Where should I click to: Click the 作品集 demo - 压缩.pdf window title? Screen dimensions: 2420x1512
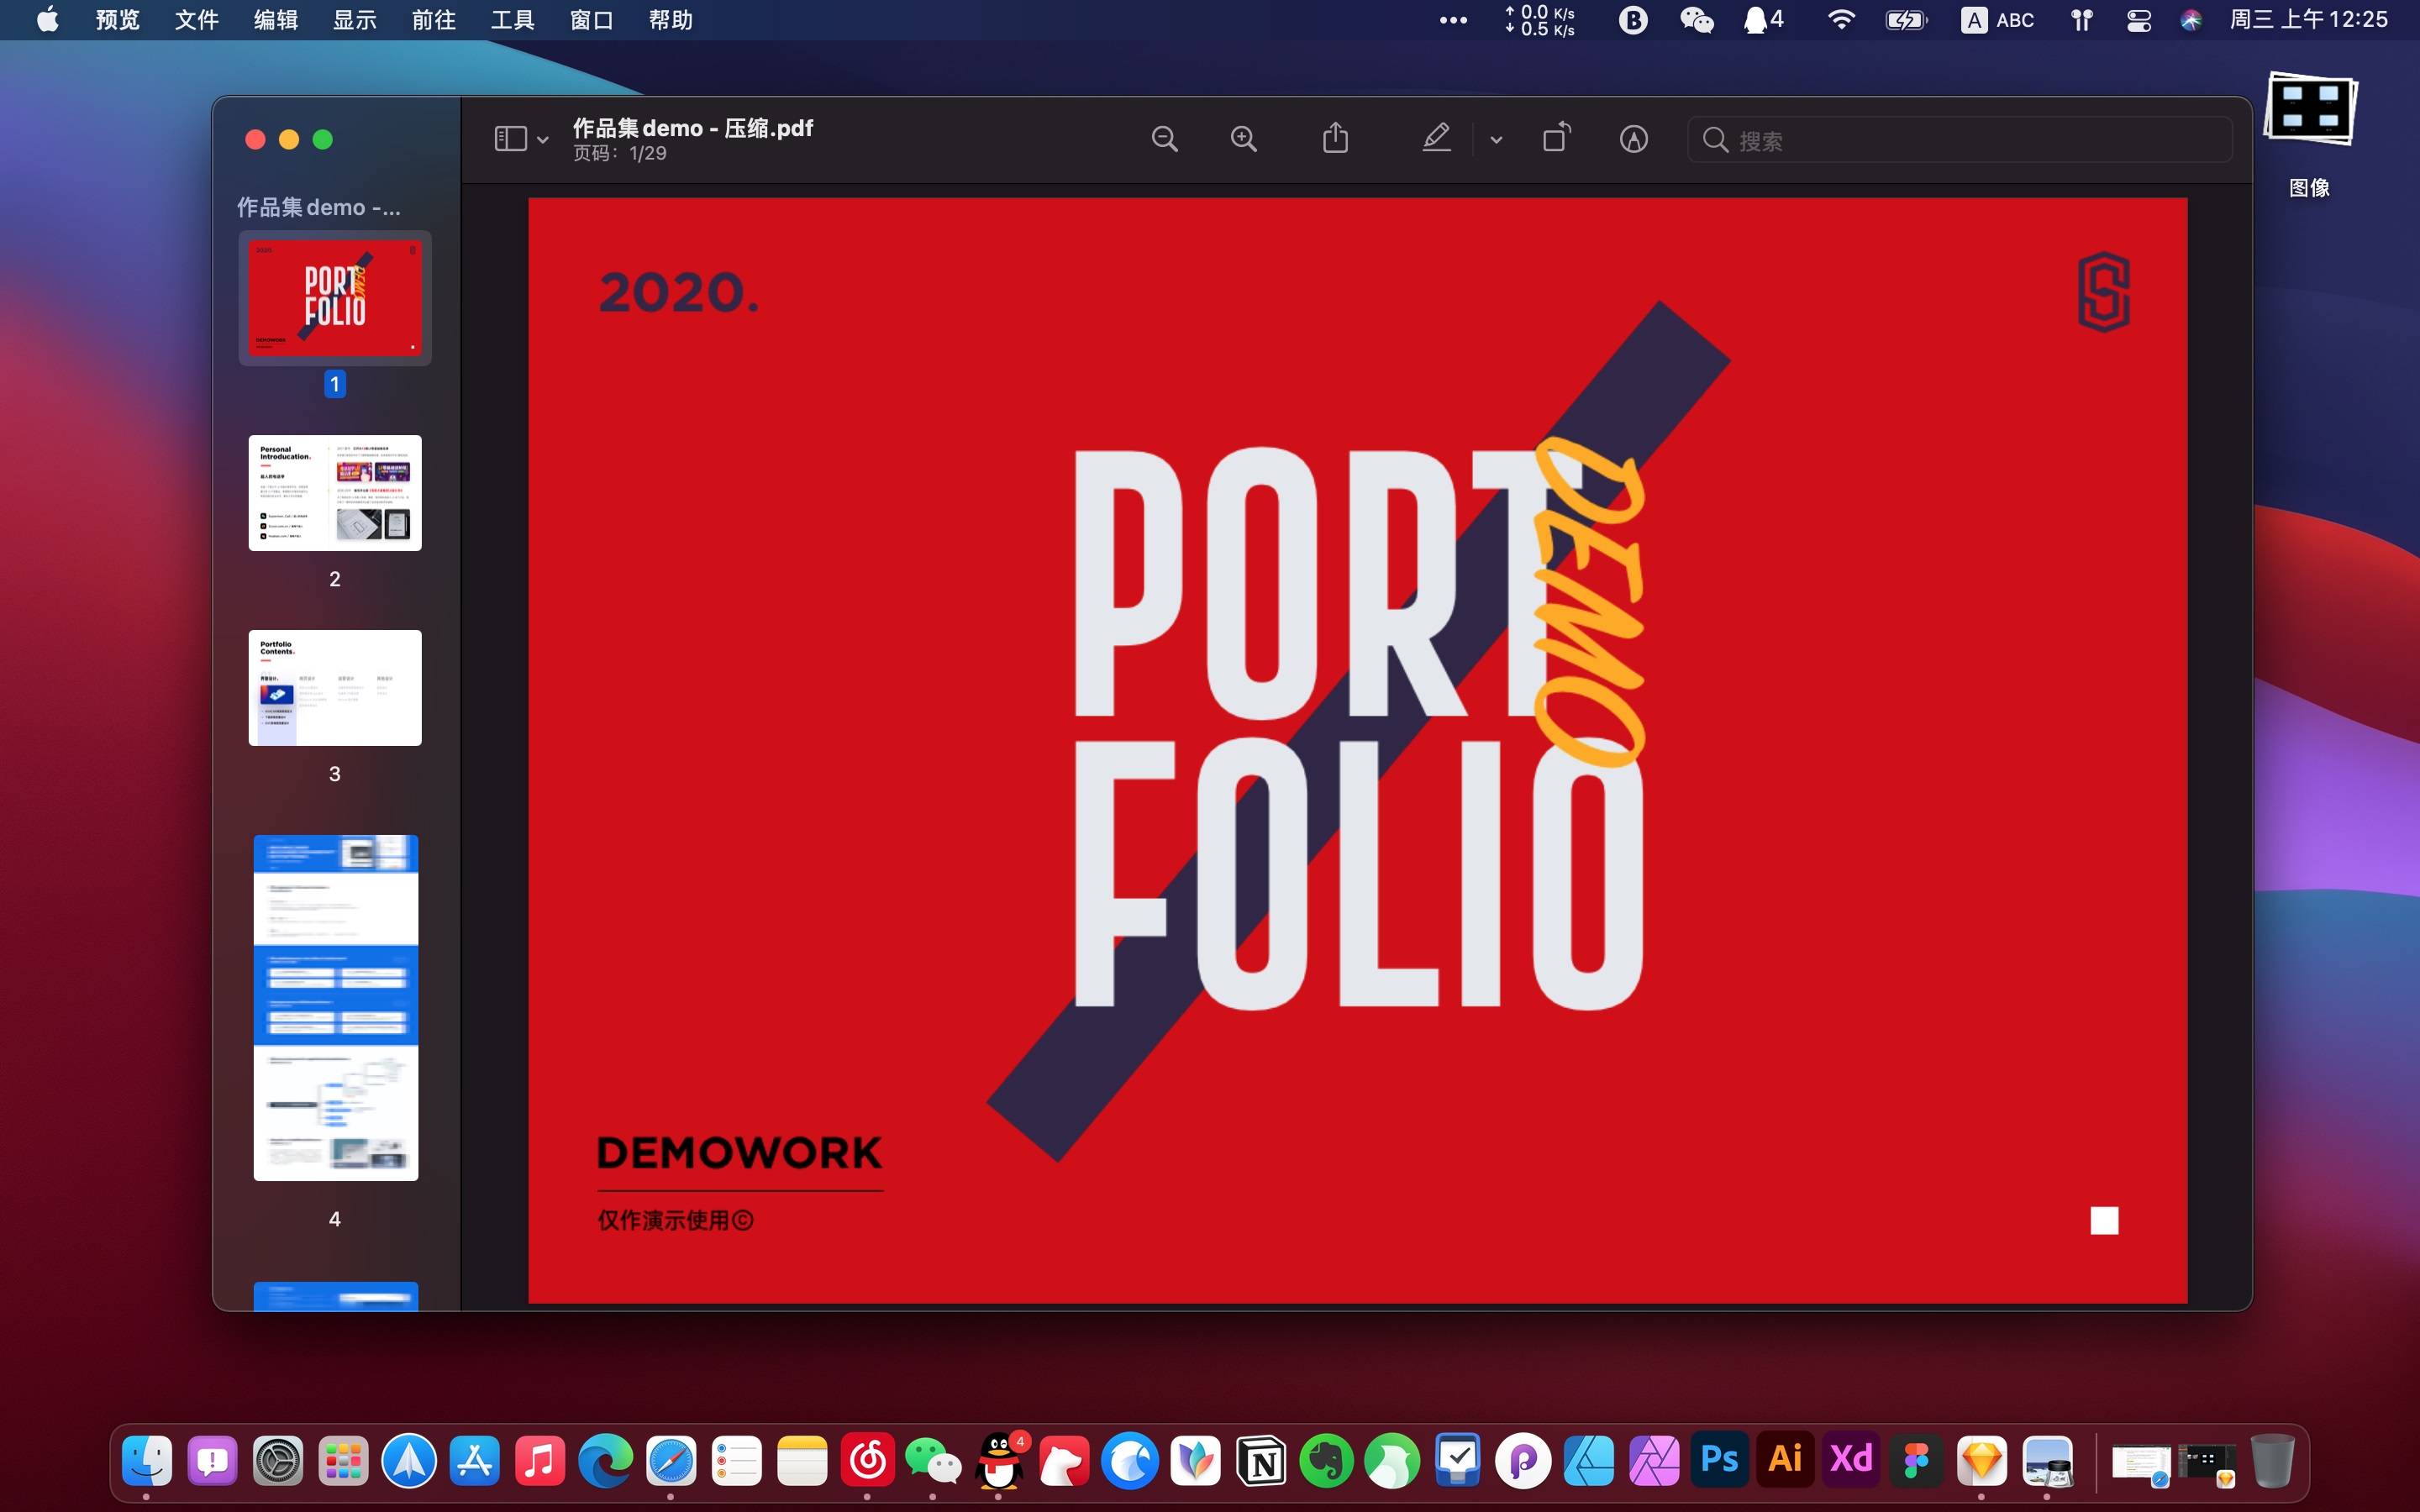pos(693,128)
